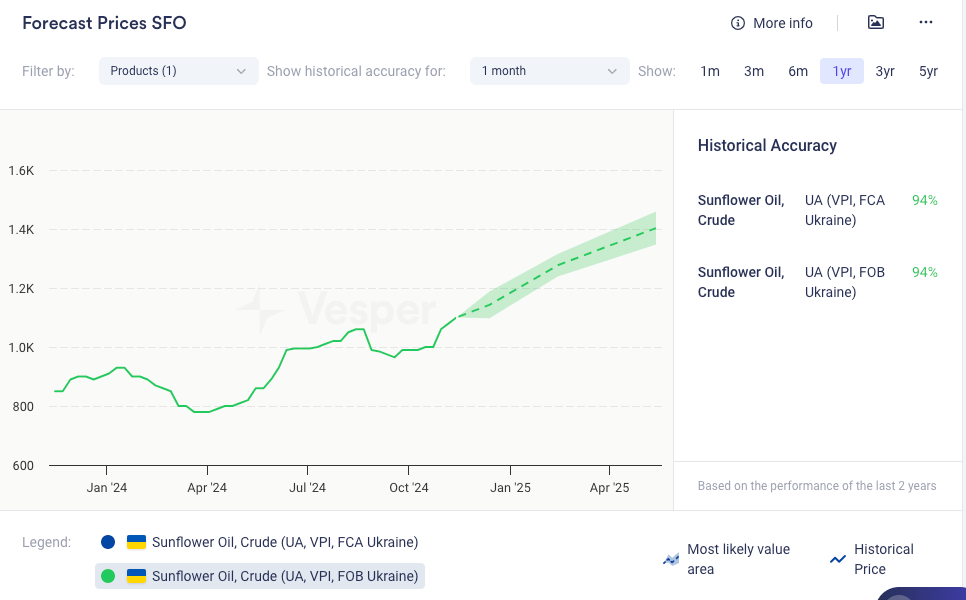
Task: Click the Historical Price line icon
Action: pyautogui.click(x=838, y=559)
